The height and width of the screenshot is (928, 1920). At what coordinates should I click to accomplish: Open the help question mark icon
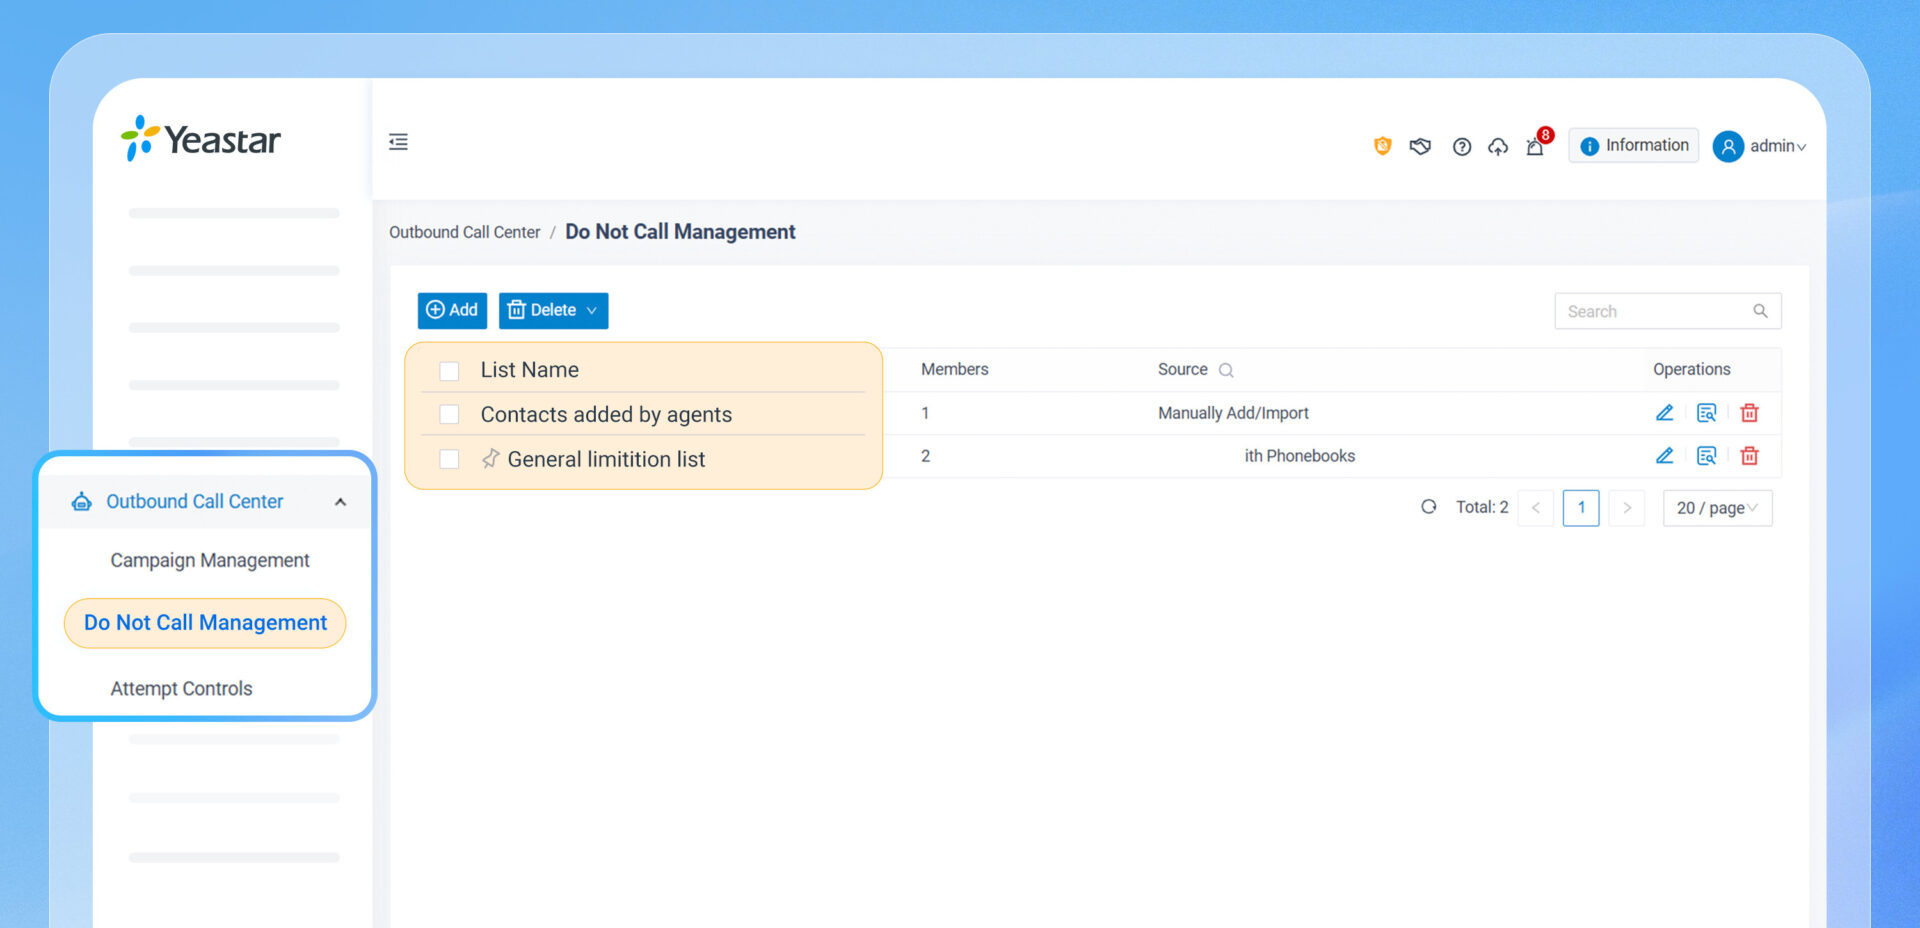point(1461,147)
